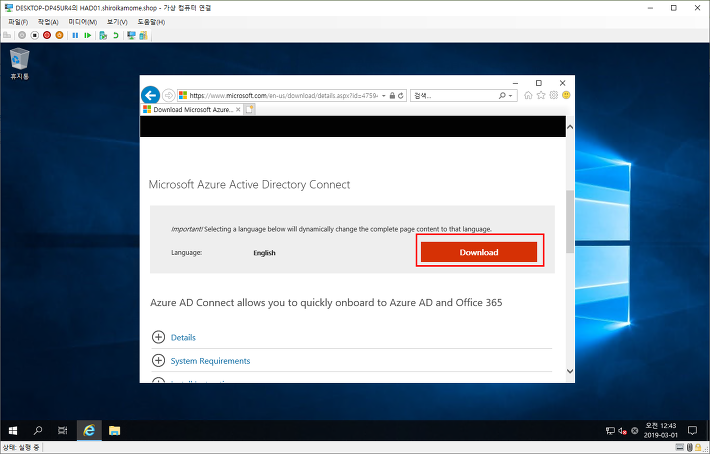Create a checkpoint with the toolbar icon
Viewport: 710px width, 454px height.
coord(103,35)
